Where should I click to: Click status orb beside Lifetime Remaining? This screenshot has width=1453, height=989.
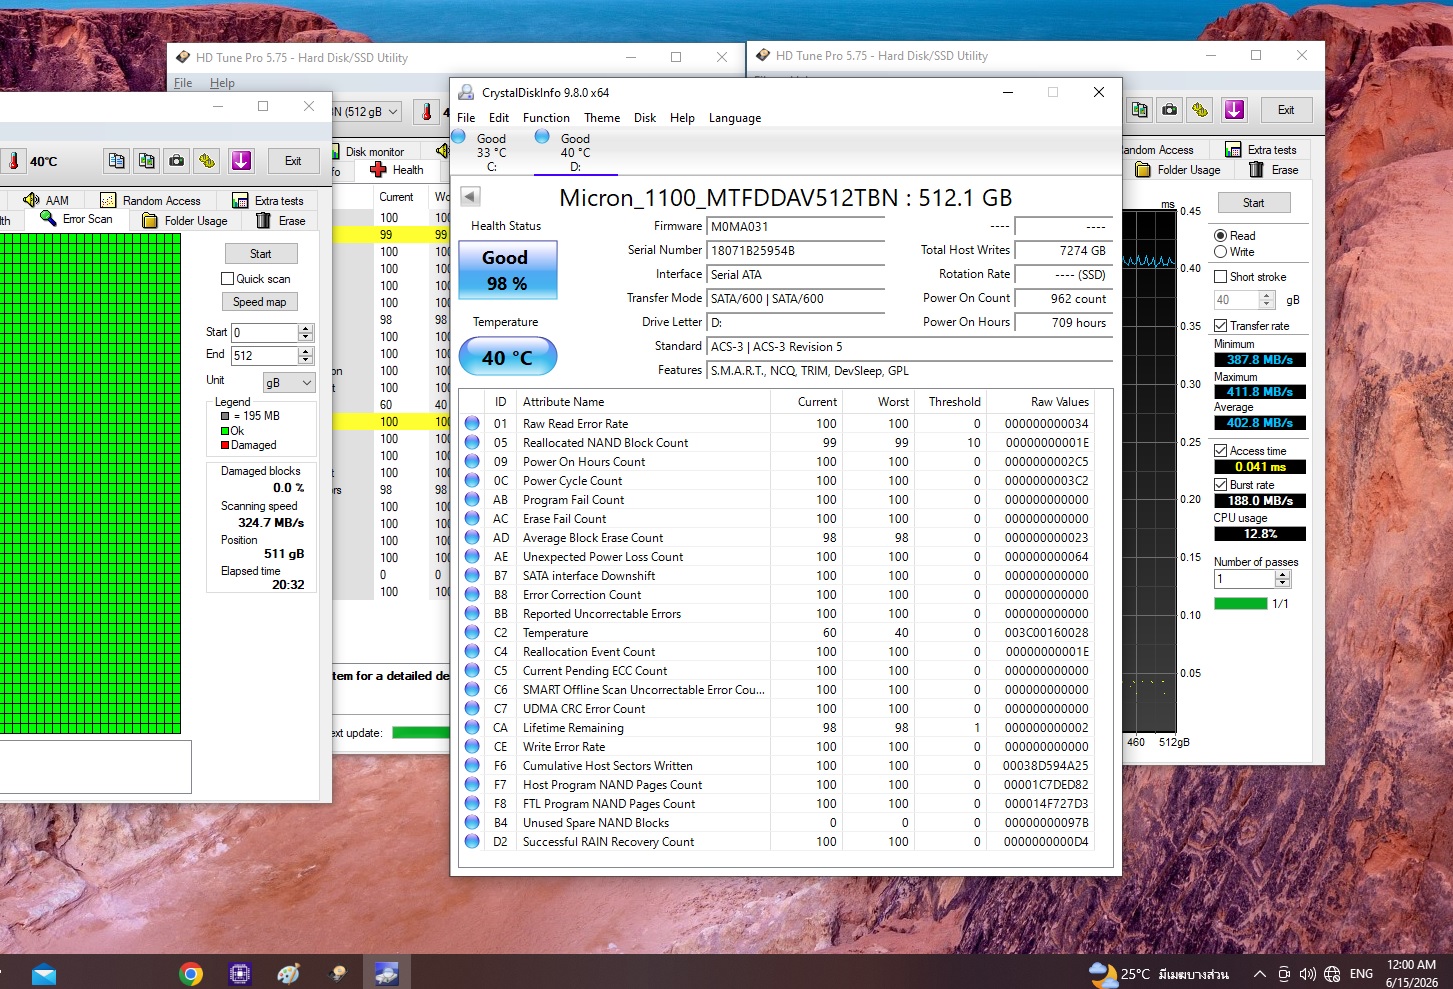[472, 728]
